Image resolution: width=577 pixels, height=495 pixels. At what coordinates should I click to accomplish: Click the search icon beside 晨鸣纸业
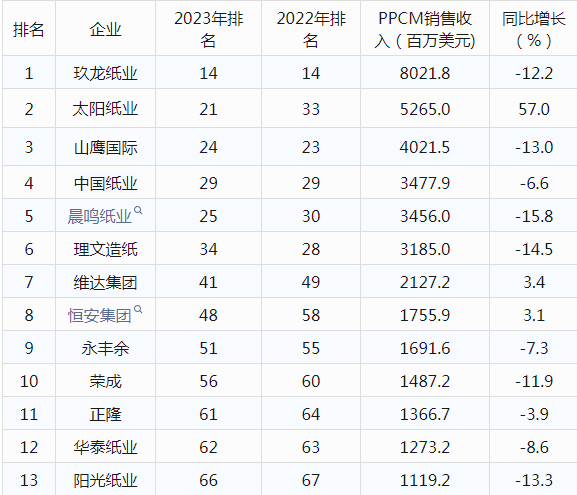[138, 211]
